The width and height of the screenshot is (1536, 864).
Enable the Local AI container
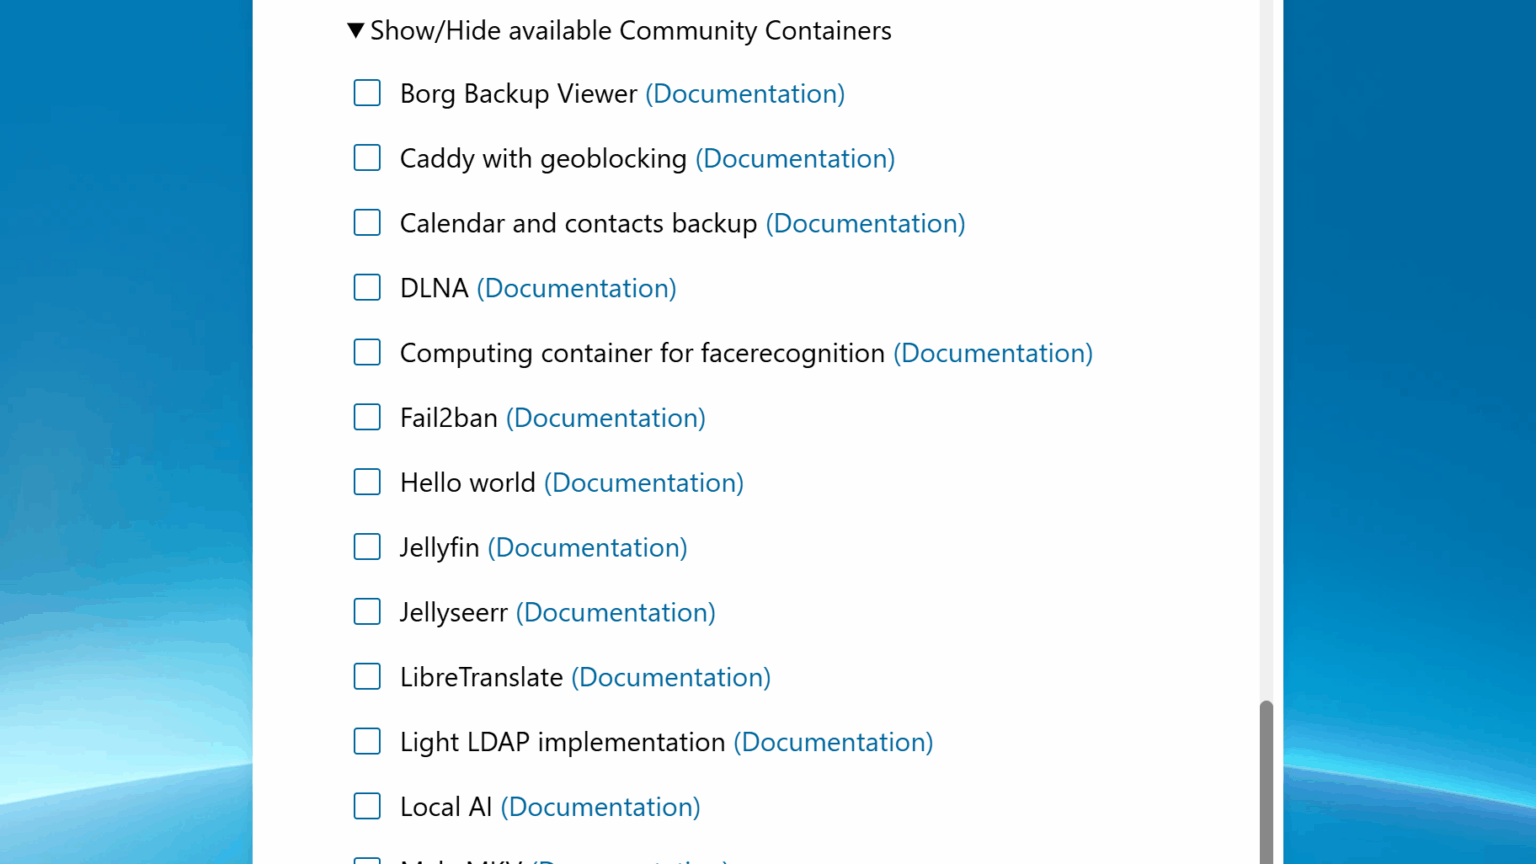(x=367, y=806)
